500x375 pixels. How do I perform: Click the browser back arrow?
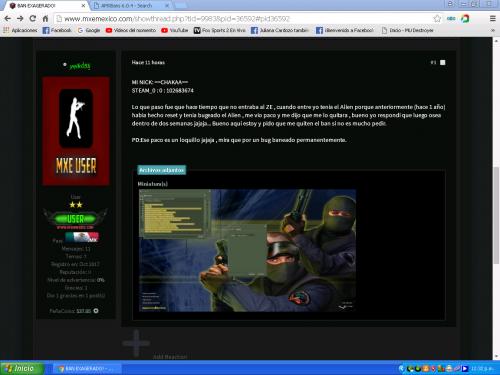(x=7, y=19)
